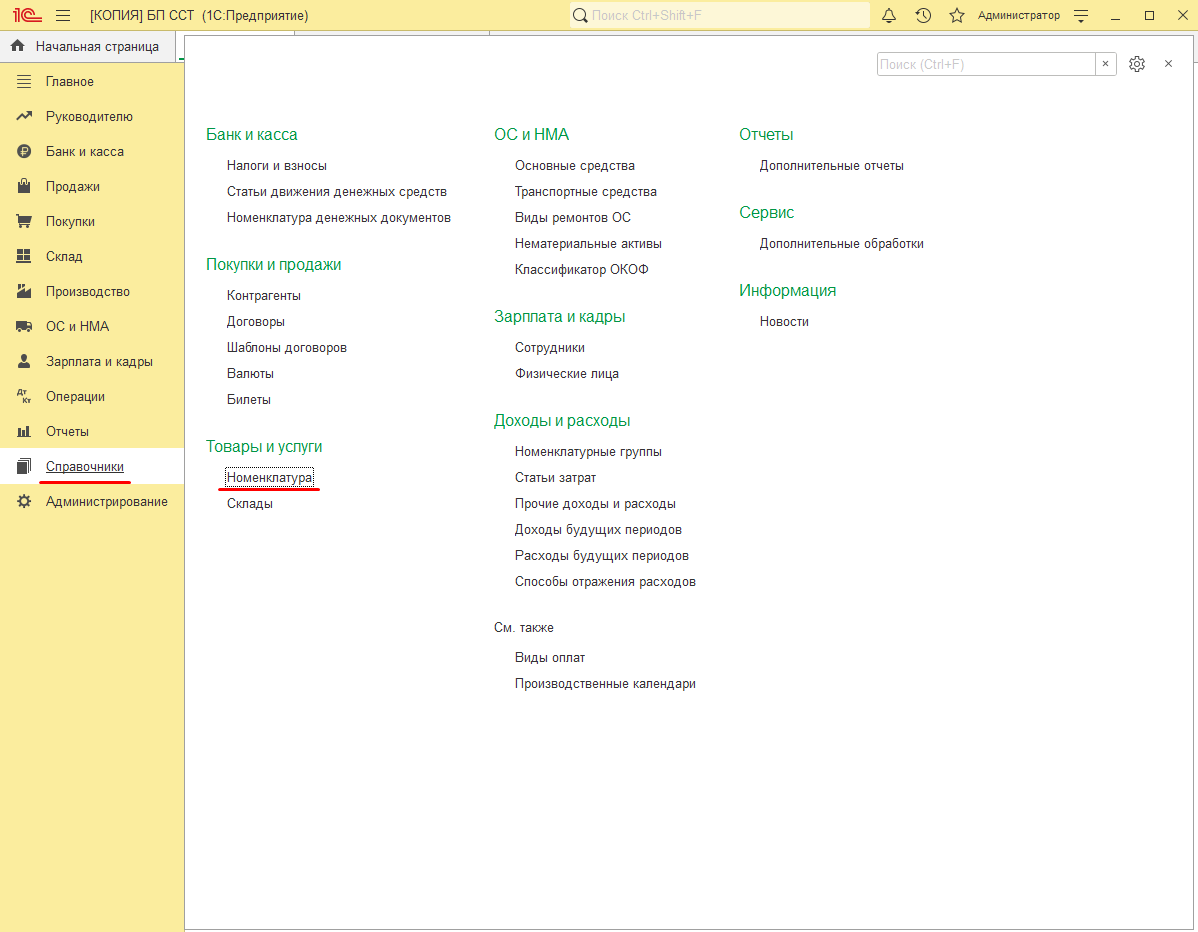The height and width of the screenshot is (932, 1198).
Task: Open the Контрагенты catalog
Action: (x=264, y=296)
